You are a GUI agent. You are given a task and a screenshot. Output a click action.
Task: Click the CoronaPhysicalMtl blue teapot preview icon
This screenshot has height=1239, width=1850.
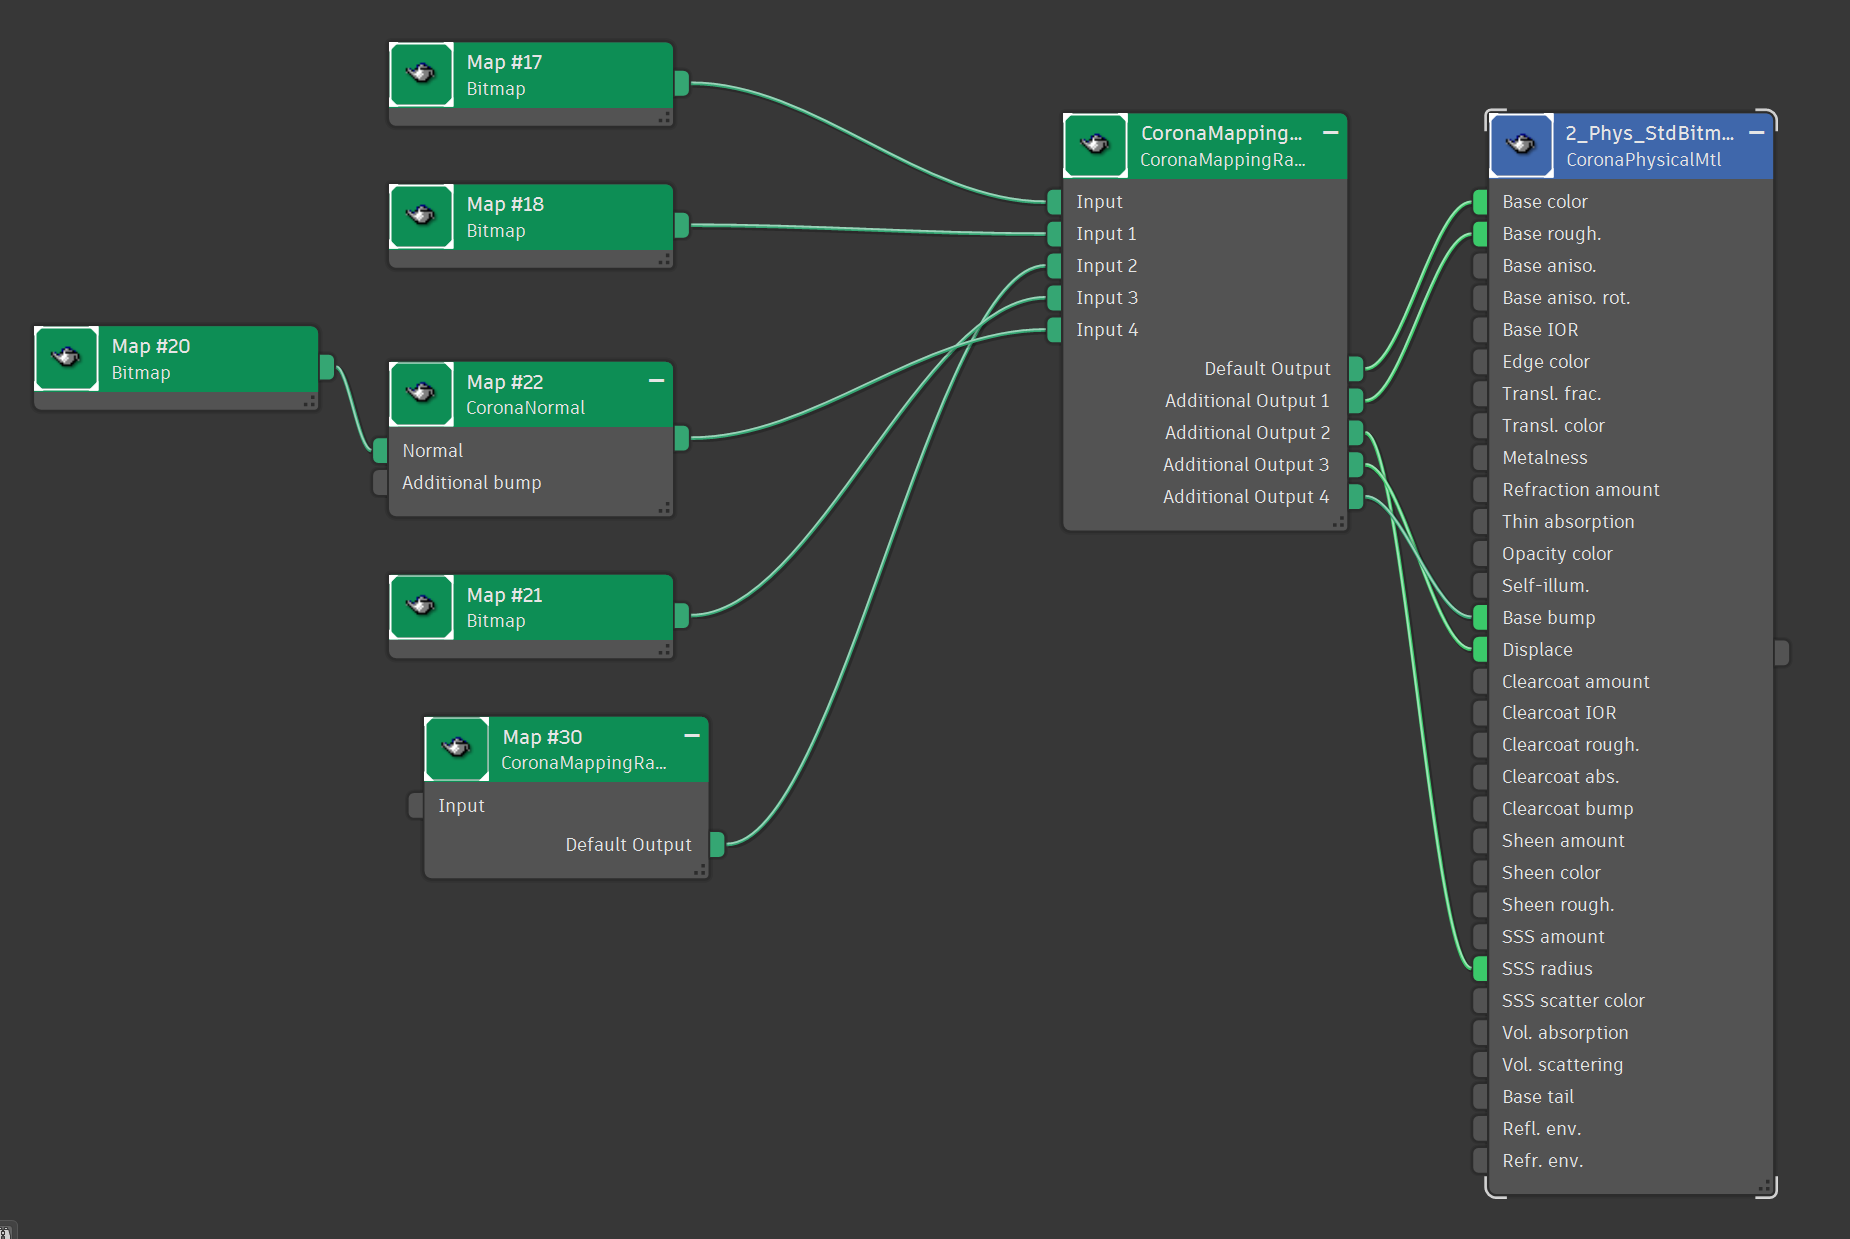click(x=1522, y=145)
